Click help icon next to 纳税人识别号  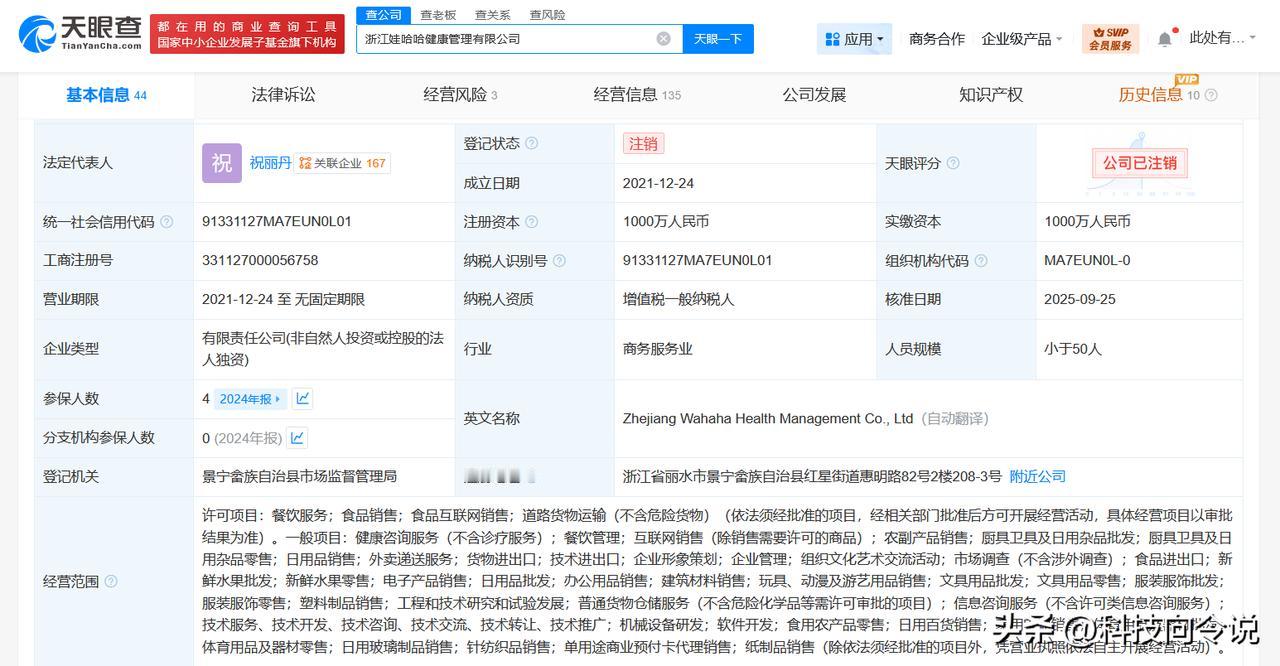559,261
